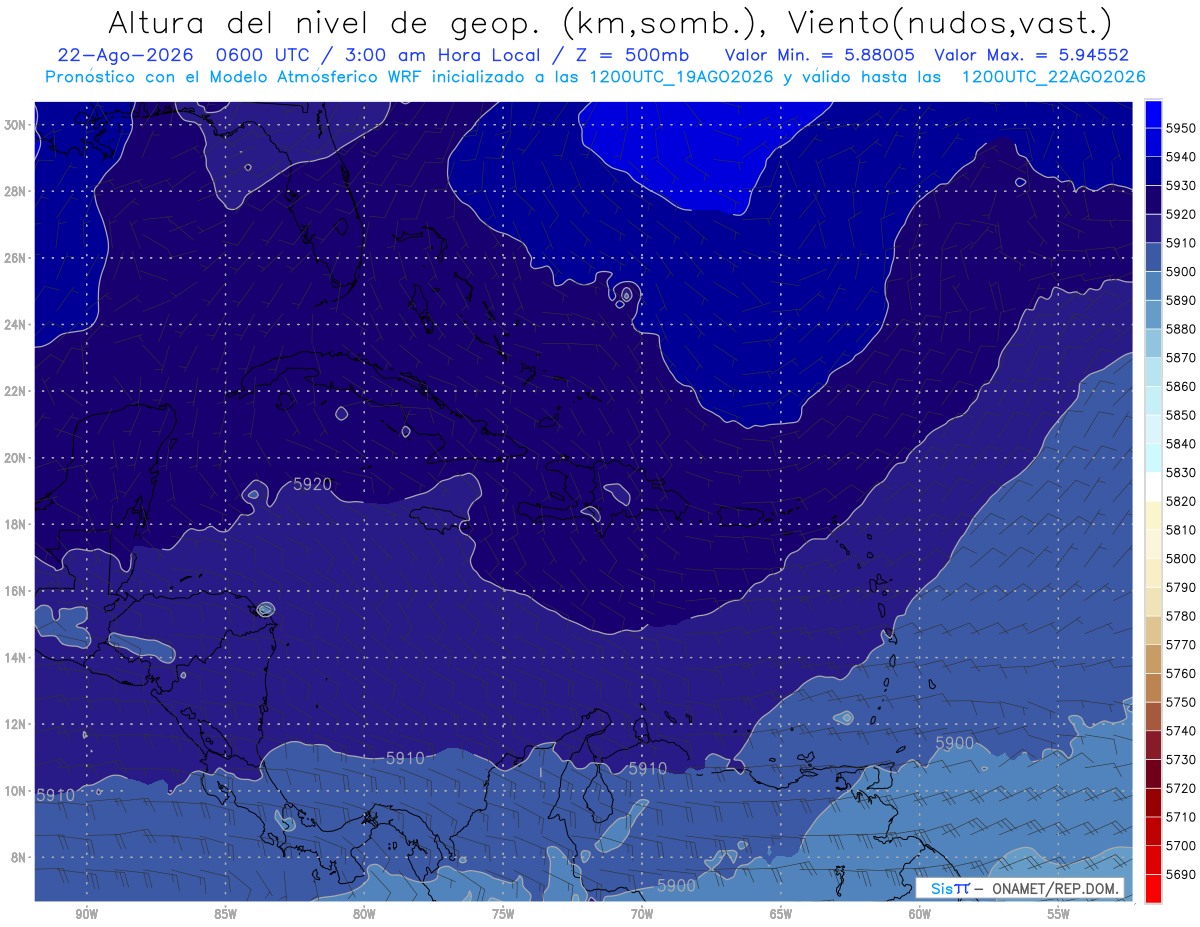Click the 18N latitude axis label
The image size is (1200, 927).
[x=14, y=524]
